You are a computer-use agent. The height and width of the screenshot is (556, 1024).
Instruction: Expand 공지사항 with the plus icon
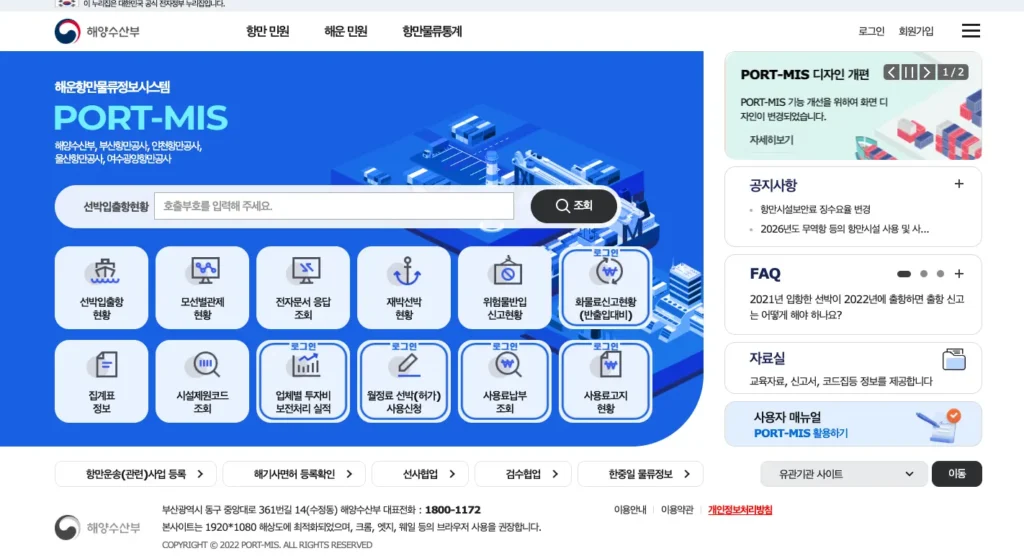click(959, 184)
